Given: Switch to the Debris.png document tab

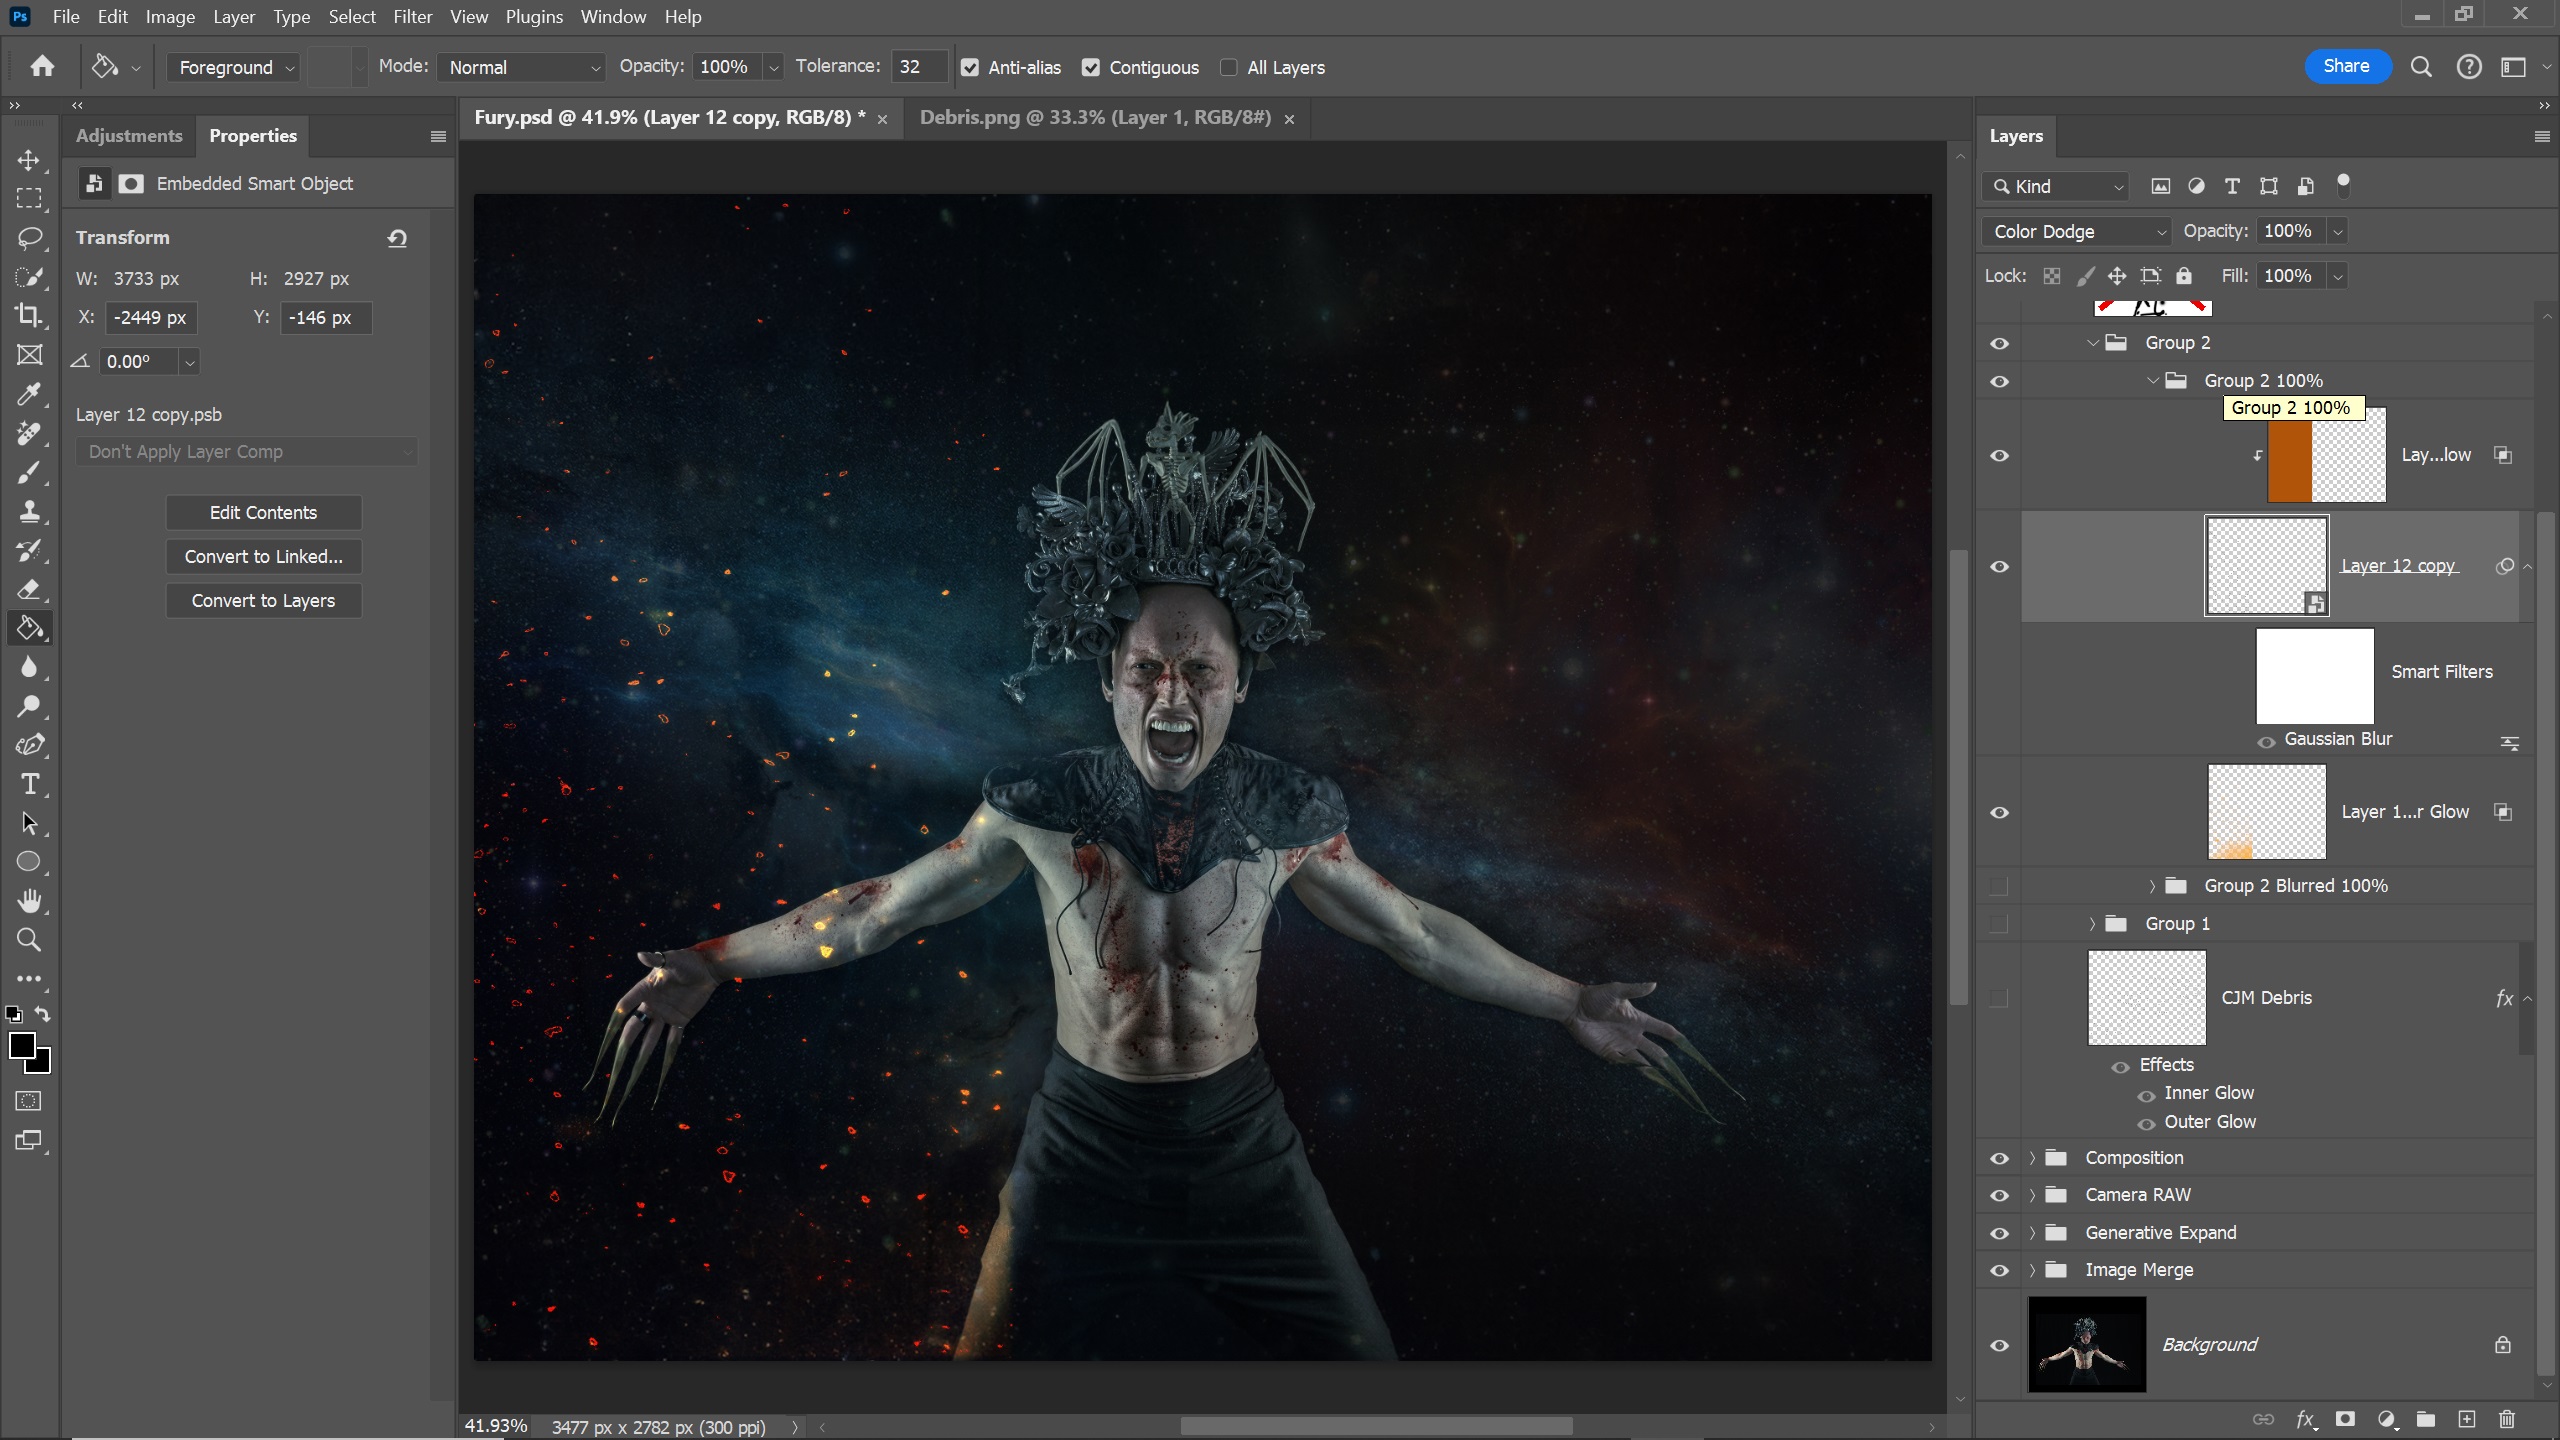Looking at the screenshot, I should pyautogui.click(x=1095, y=118).
